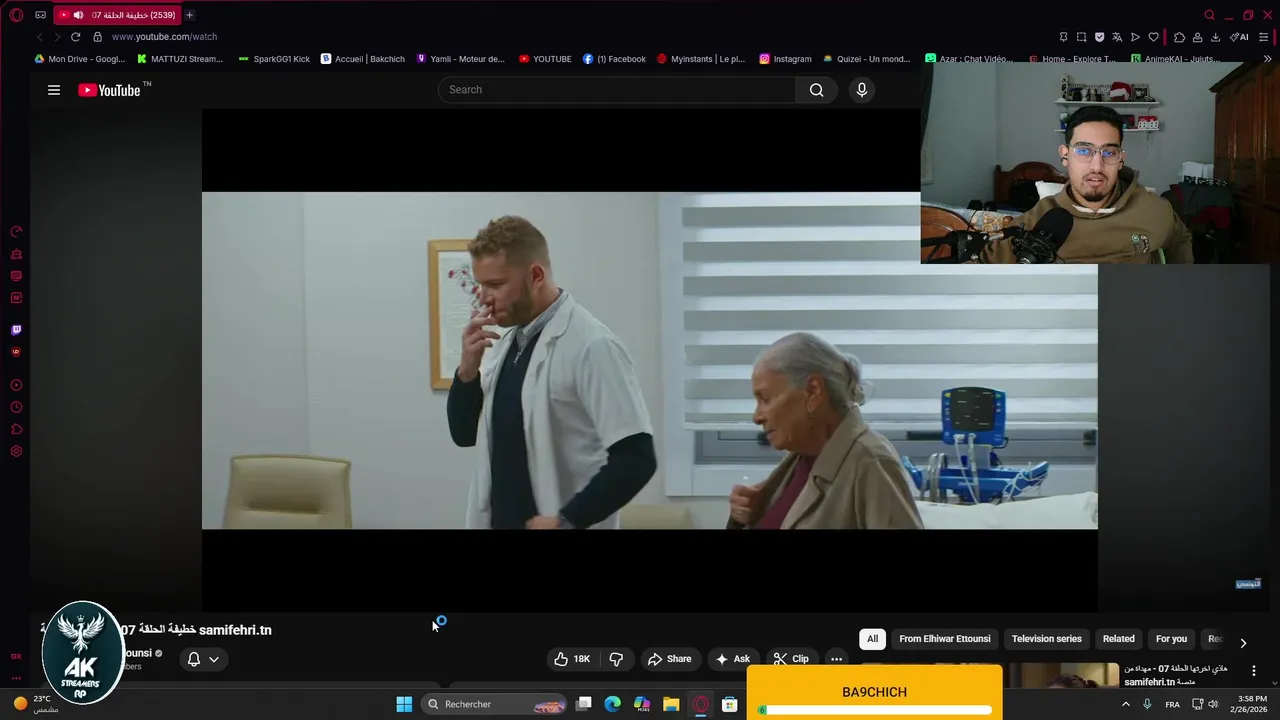
Task: Show hidden system tray icons chevron
Action: (x=1126, y=704)
